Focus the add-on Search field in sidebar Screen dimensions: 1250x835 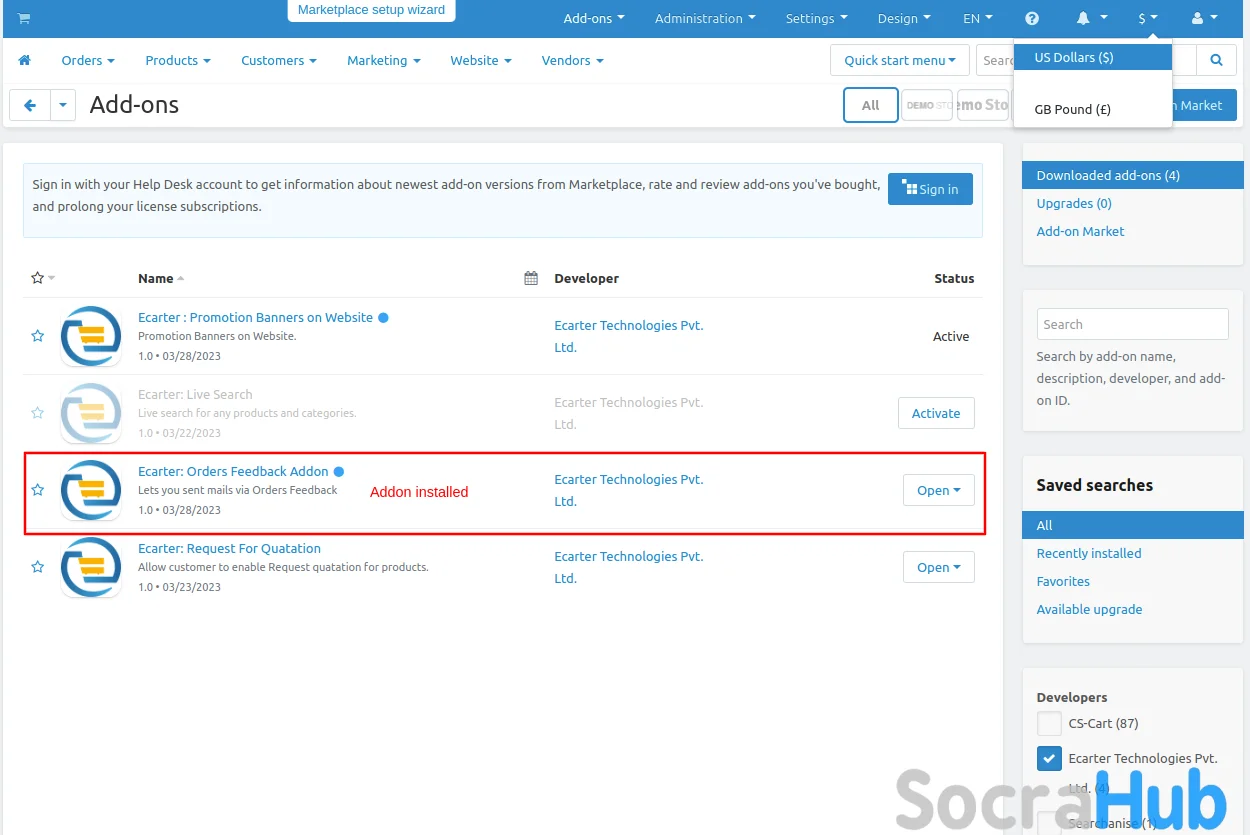1132,324
